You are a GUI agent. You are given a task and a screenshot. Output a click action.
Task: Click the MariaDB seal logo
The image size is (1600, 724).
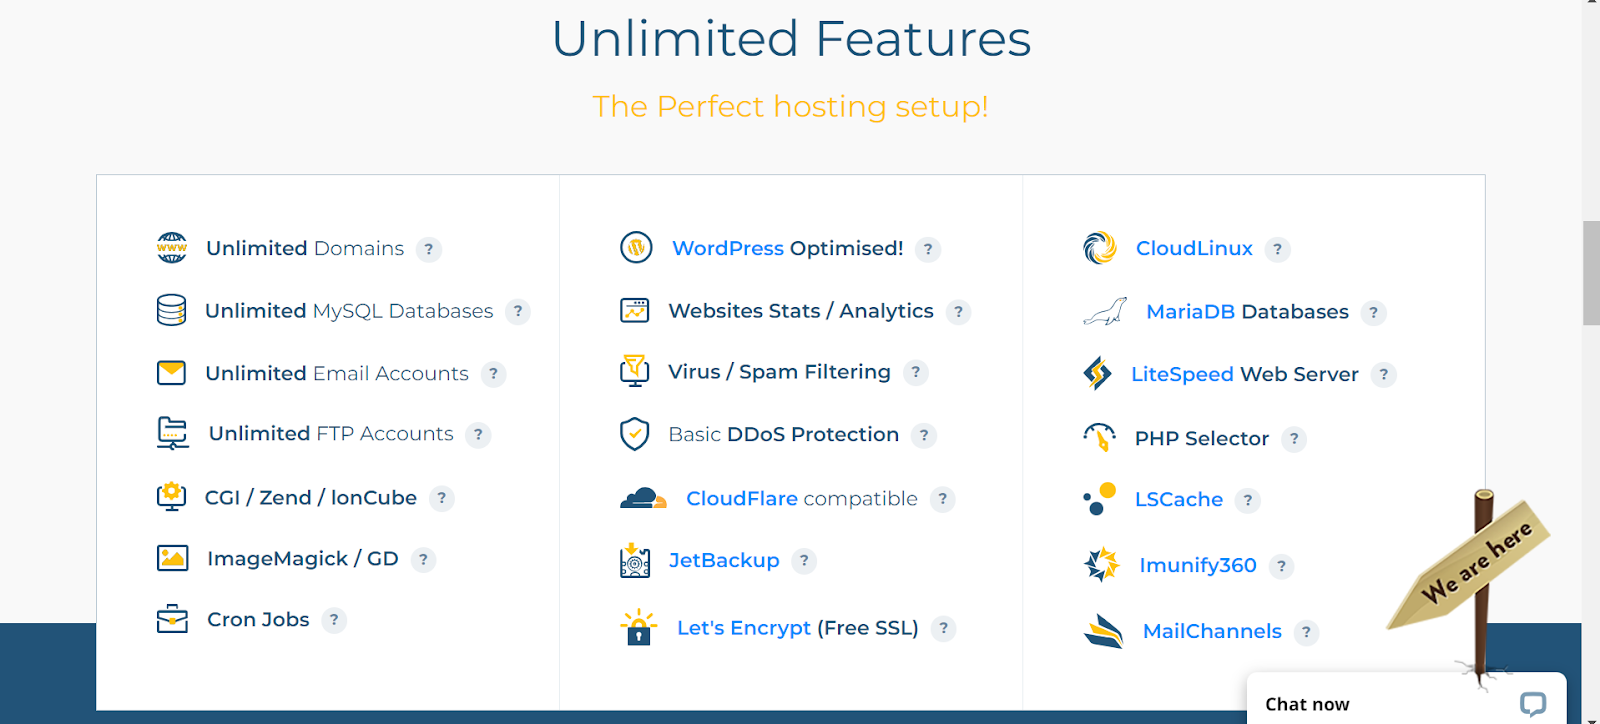pos(1105,312)
